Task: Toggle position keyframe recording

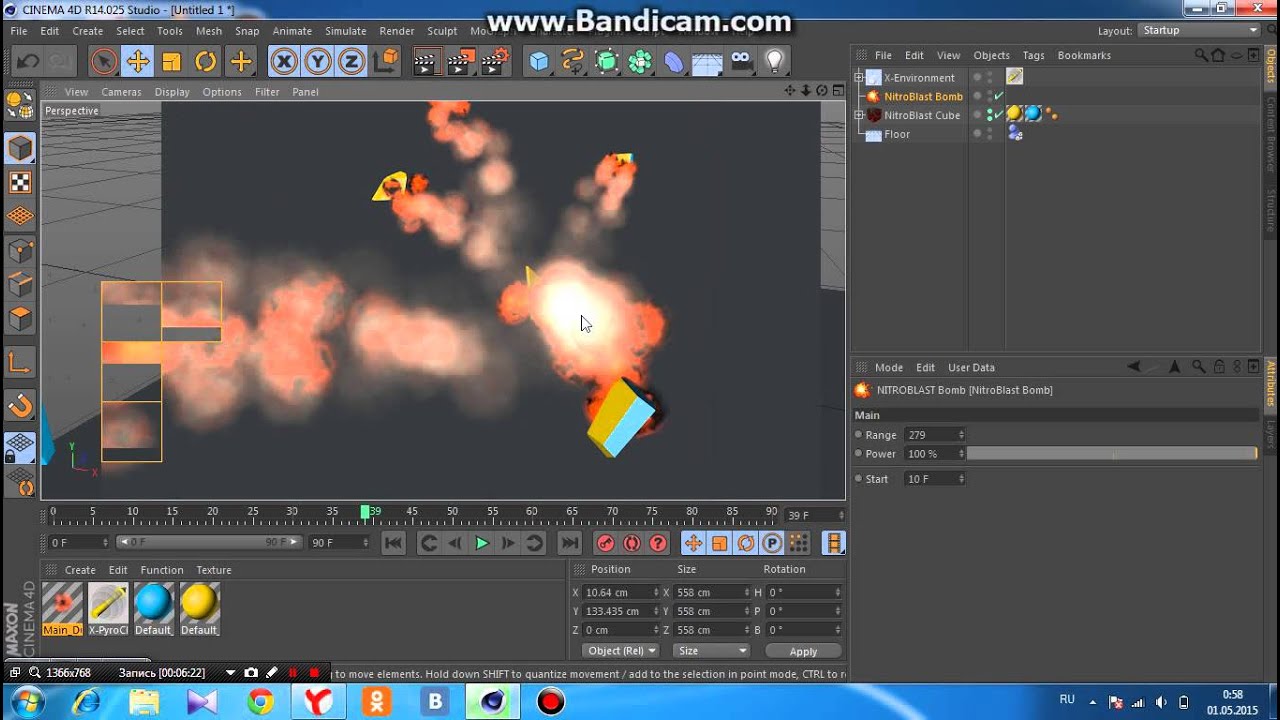Action: click(693, 543)
